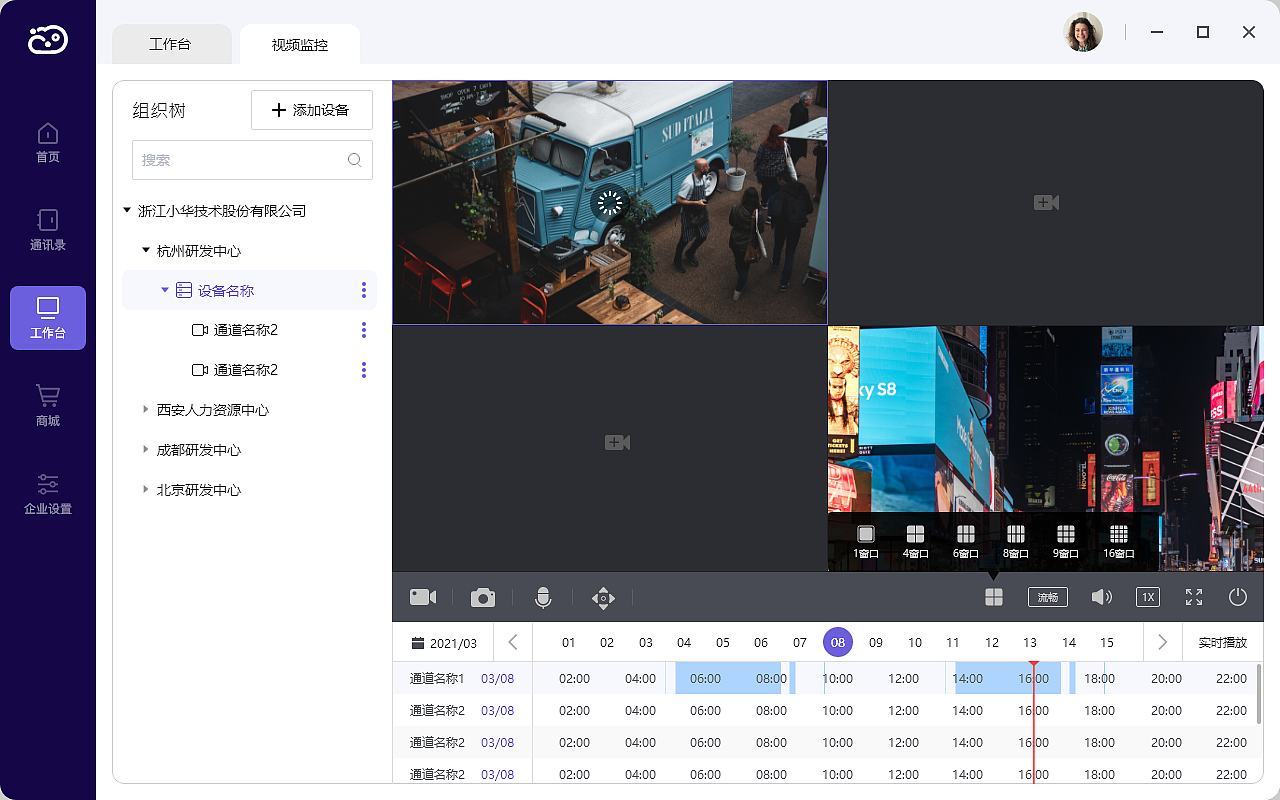Select the food truck video window

[610, 202]
